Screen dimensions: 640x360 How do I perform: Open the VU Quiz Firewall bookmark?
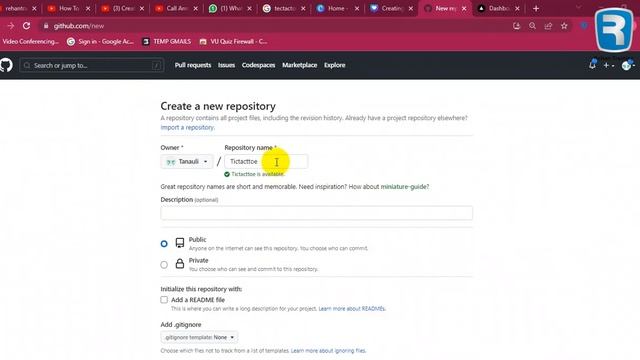tap(233, 42)
